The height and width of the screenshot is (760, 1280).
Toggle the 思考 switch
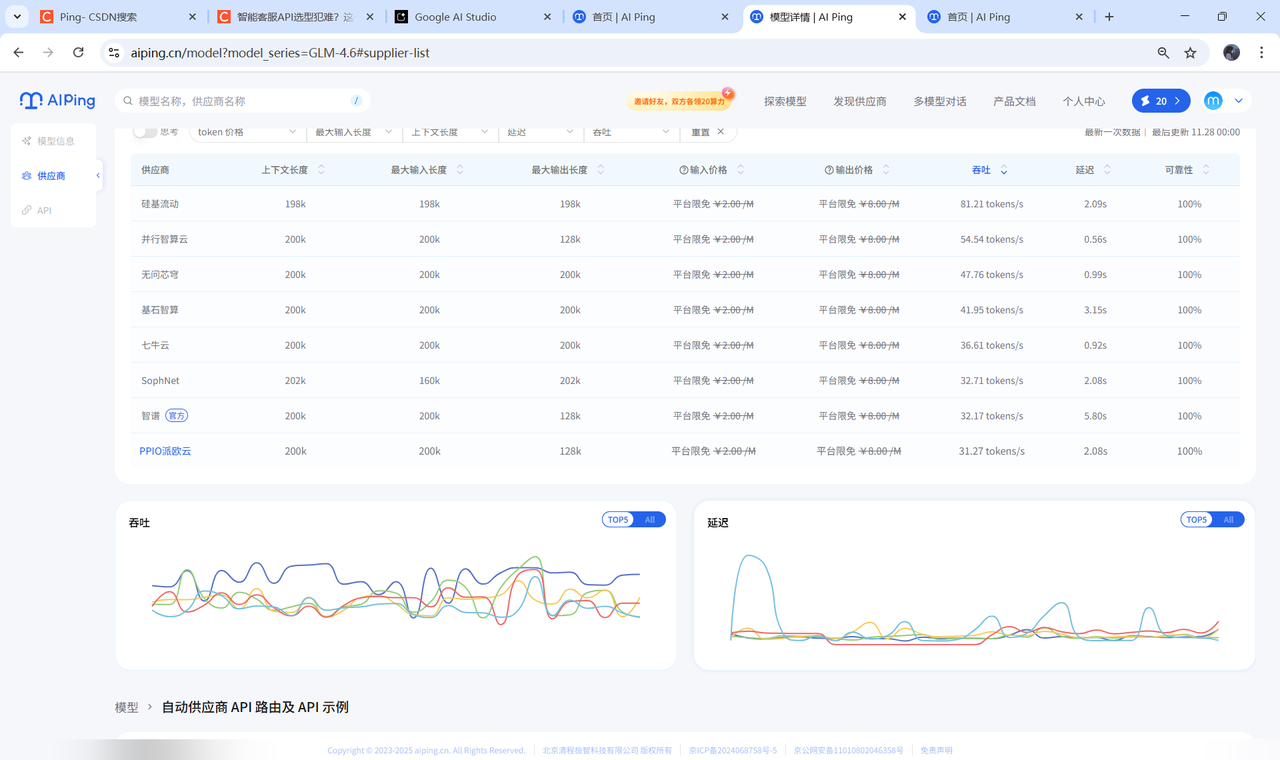(x=146, y=132)
